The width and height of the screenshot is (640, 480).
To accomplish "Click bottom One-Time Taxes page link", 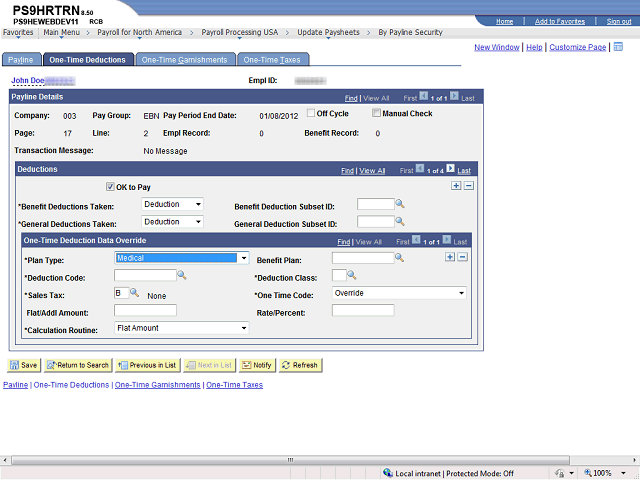I will pos(234,385).
